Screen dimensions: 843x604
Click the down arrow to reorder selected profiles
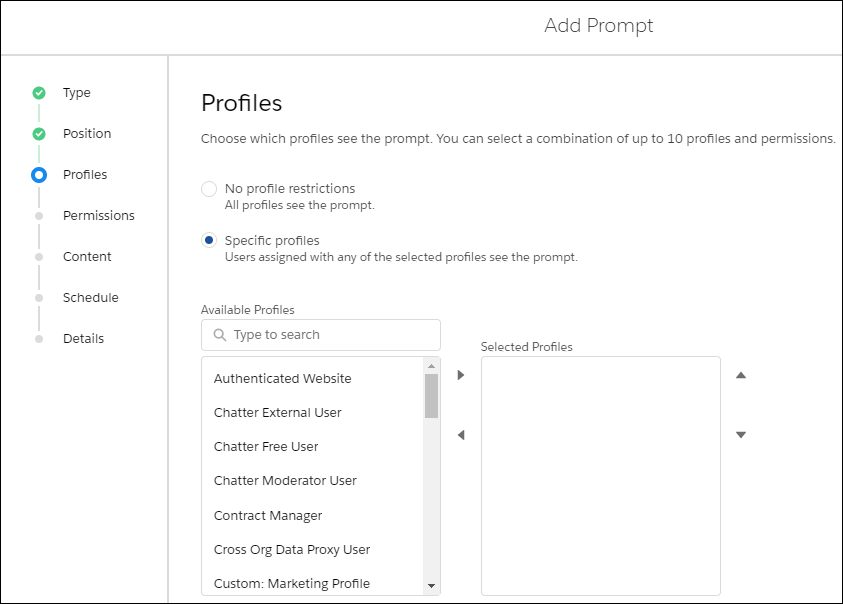[741, 435]
